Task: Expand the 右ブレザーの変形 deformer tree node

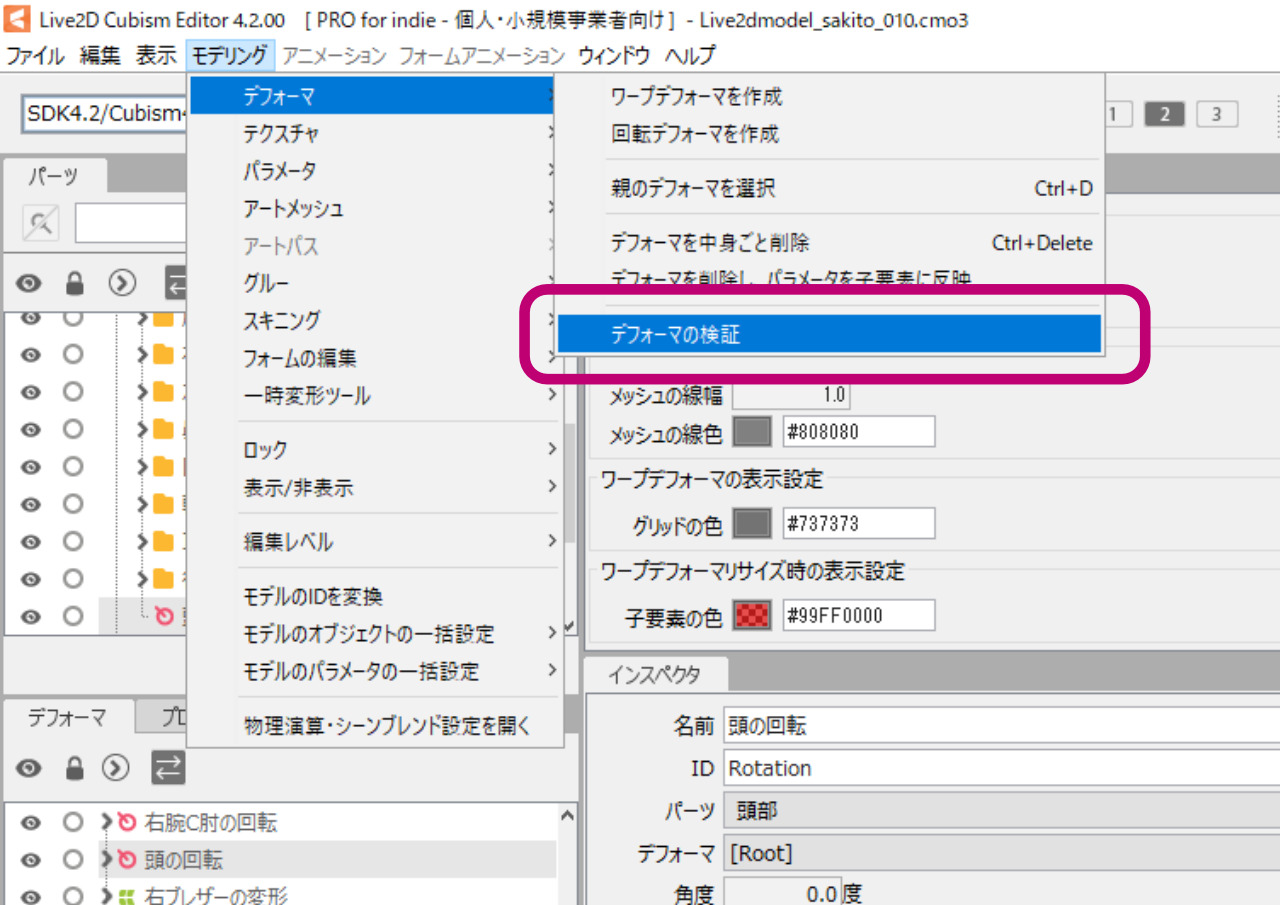Action: (x=107, y=896)
